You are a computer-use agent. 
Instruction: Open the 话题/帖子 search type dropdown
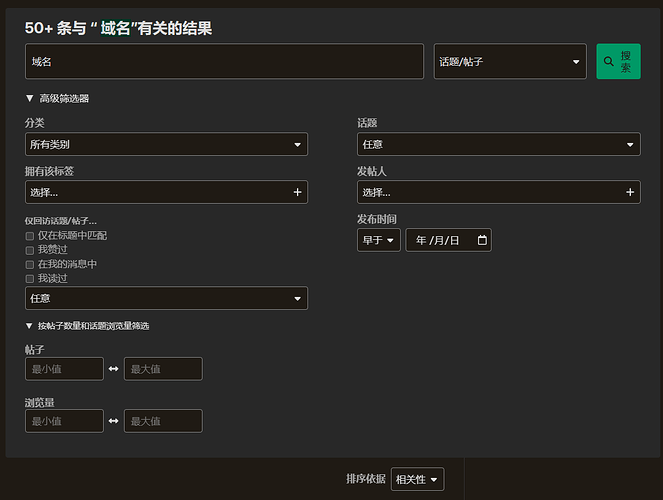click(510, 61)
